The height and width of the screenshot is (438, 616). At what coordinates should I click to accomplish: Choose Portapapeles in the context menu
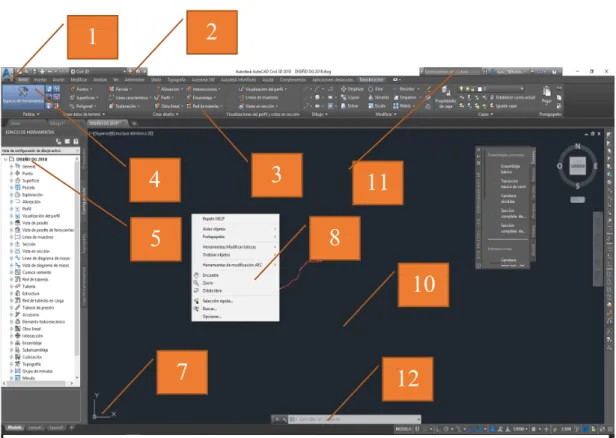[x=235, y=237]
